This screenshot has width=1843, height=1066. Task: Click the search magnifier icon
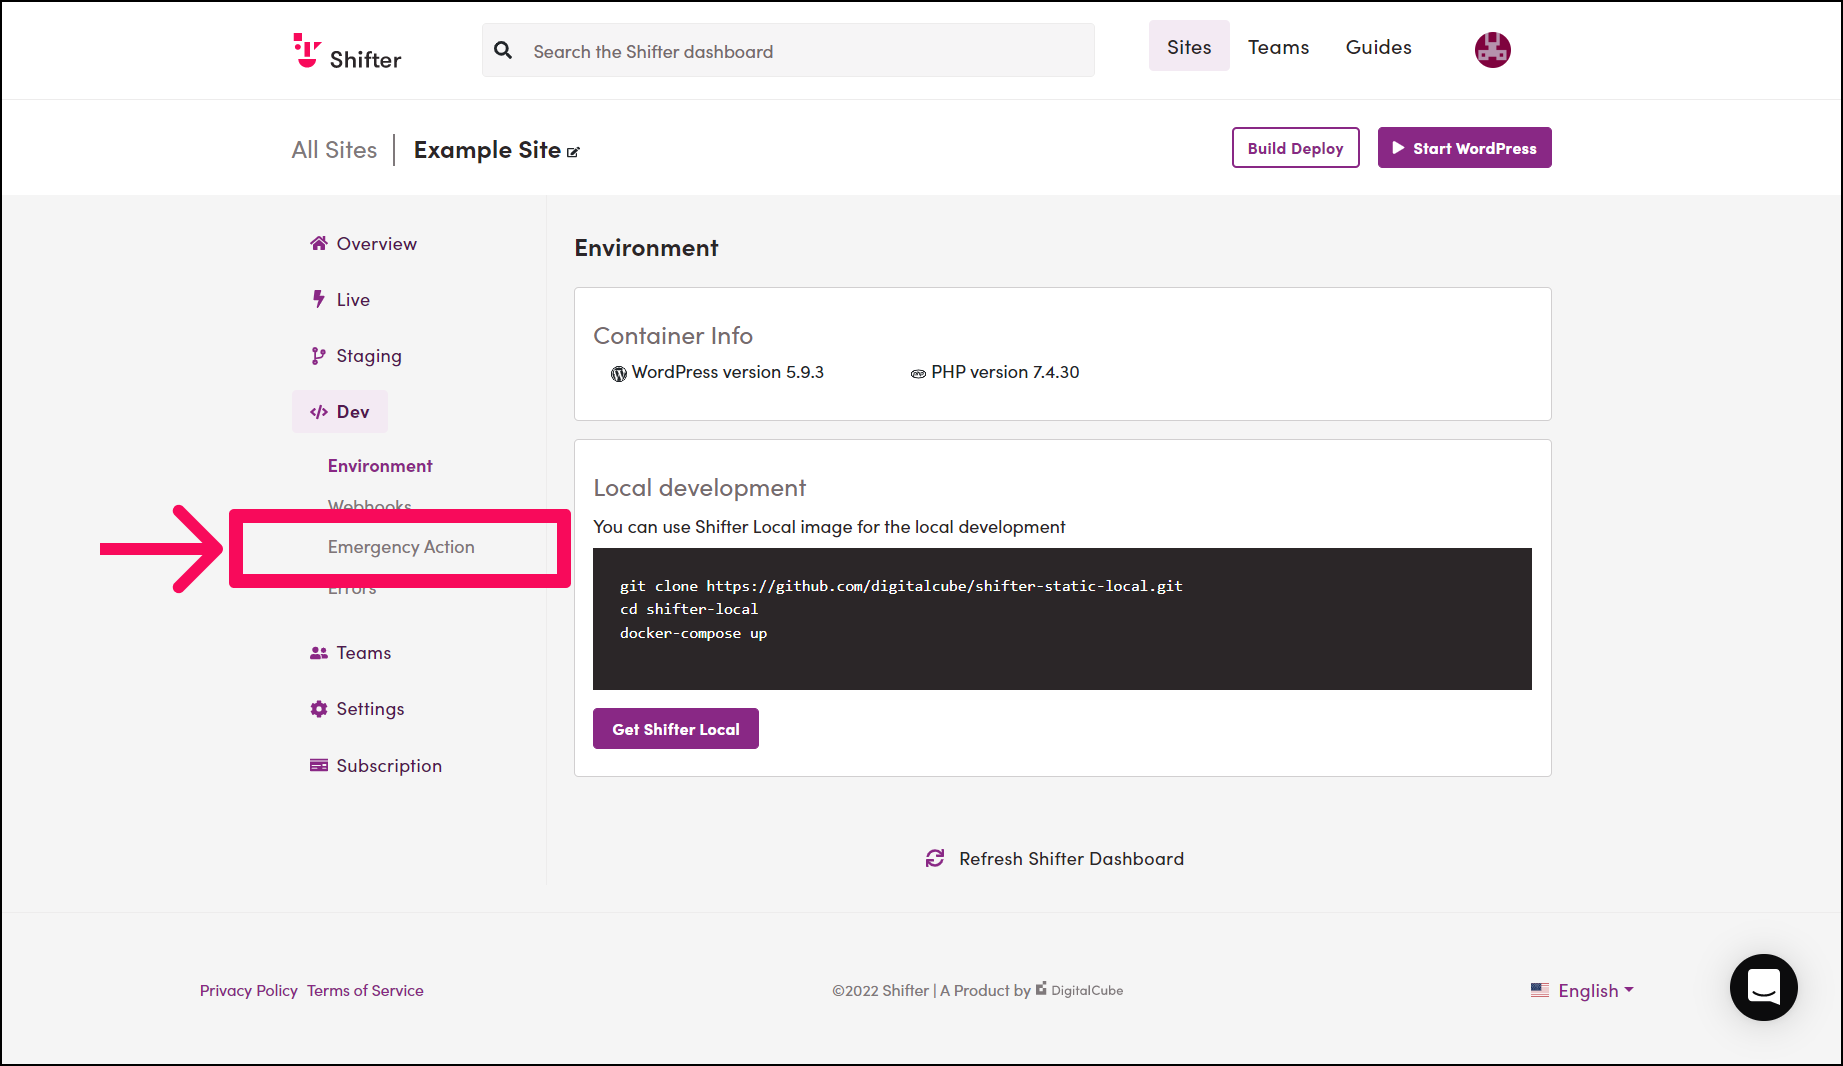[503, 50]
